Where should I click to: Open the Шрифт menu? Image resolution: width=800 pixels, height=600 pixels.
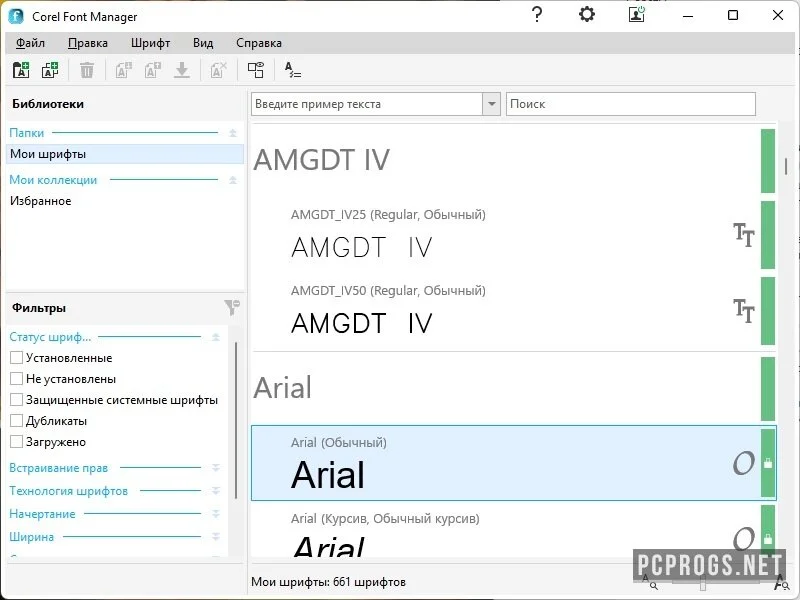[x=151, y=43]
